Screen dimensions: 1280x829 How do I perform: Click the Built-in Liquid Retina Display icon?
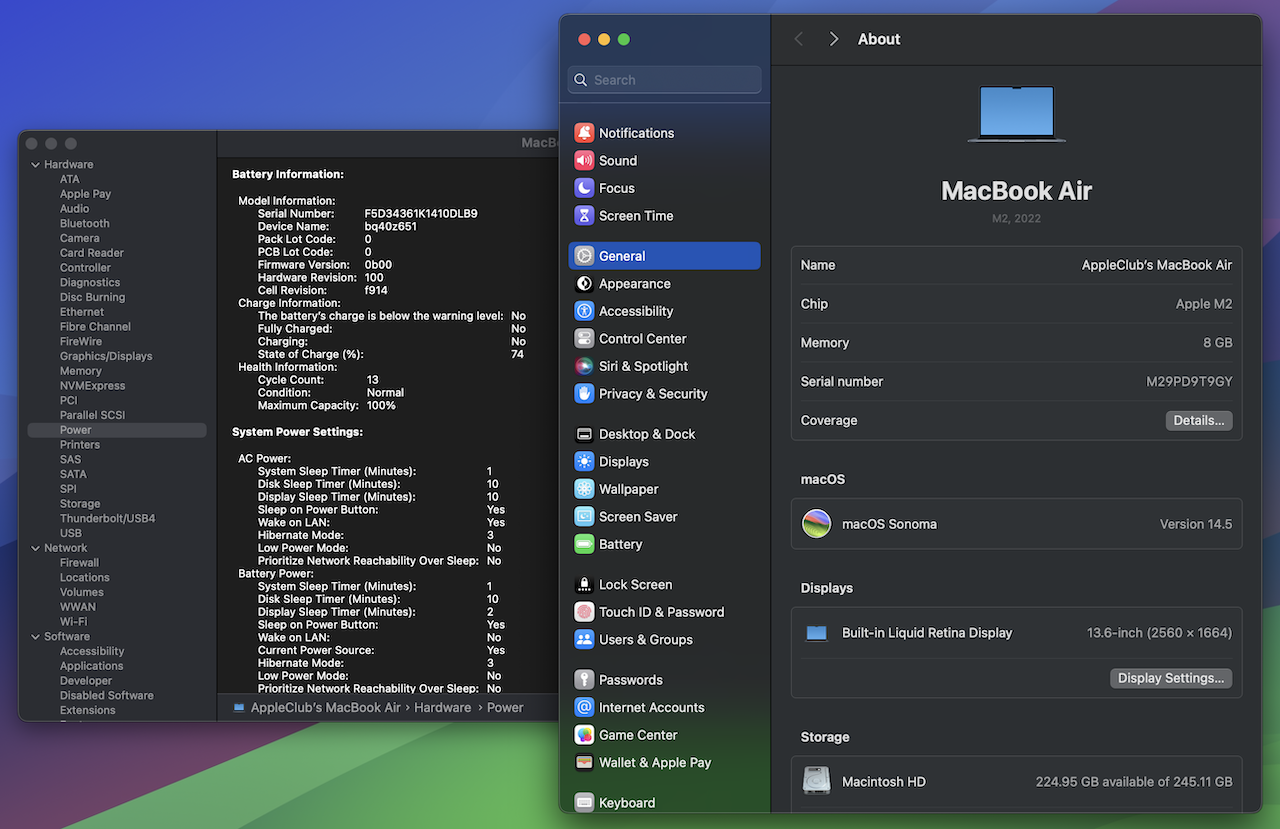(x=817, y=633)
